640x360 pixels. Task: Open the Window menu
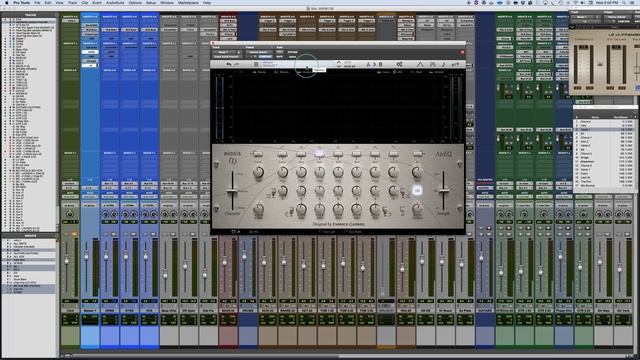click(167, 2)
